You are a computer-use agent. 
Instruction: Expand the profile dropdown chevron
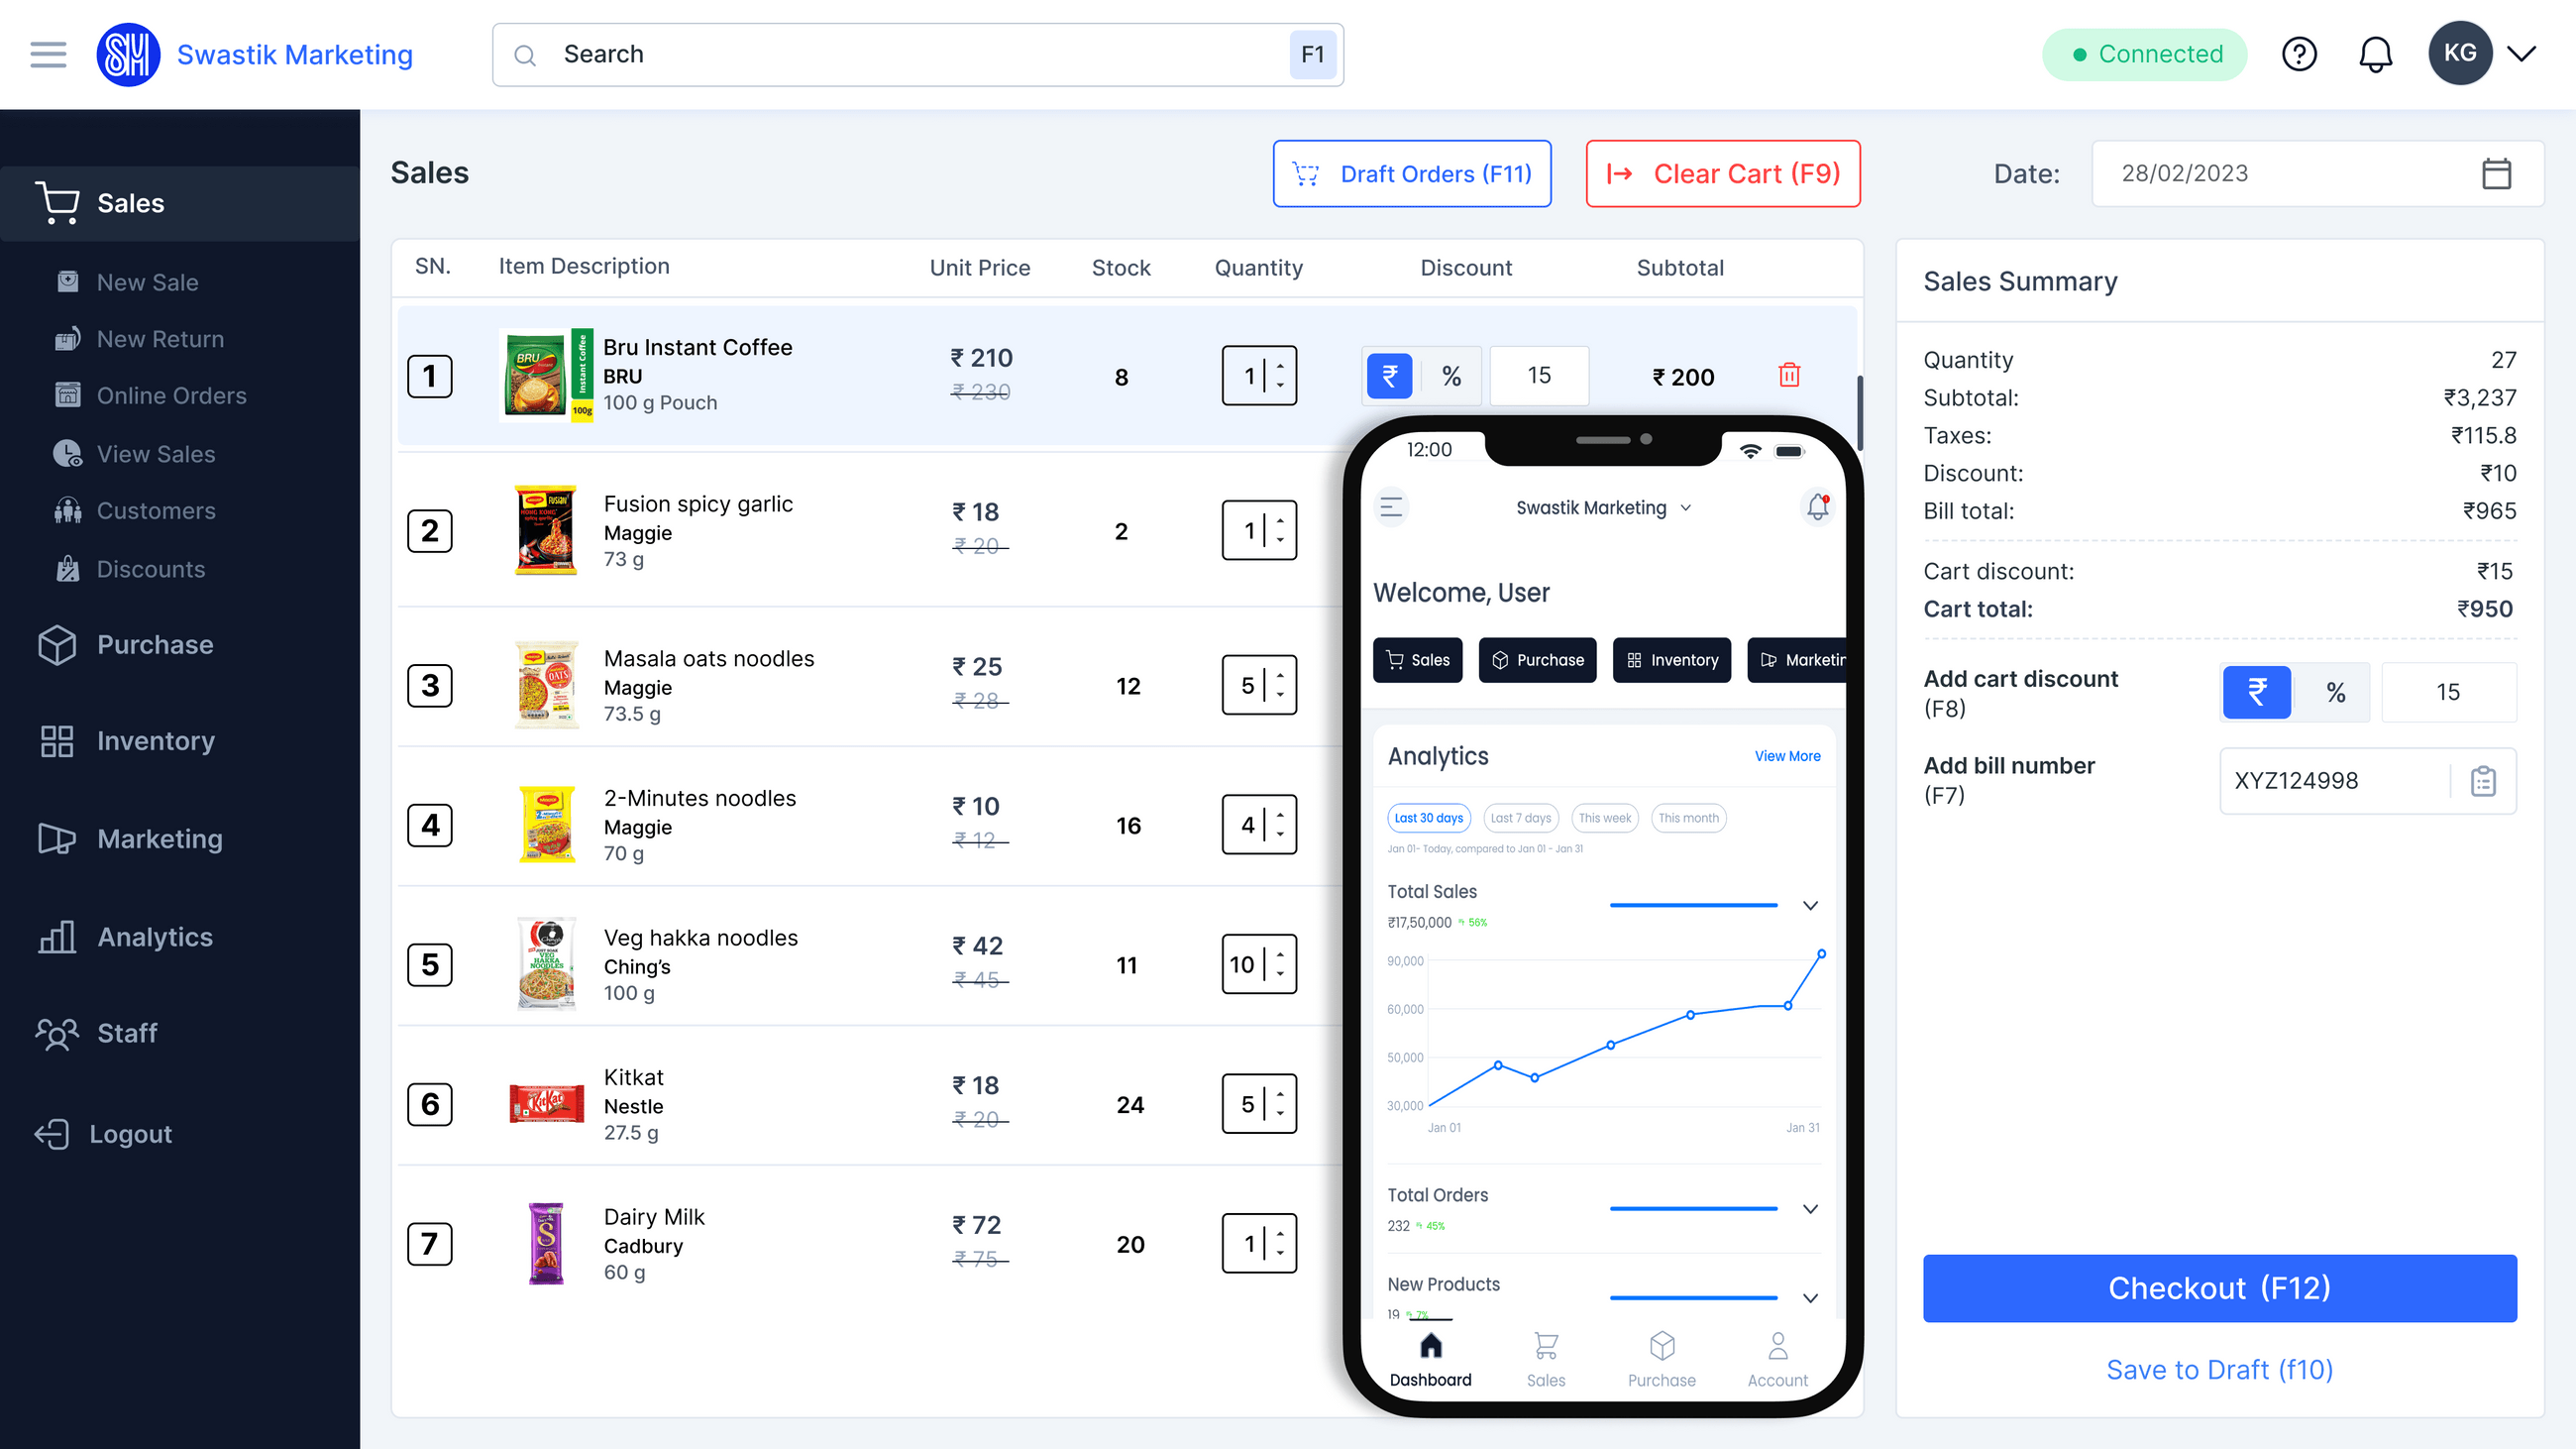(x=2522, y=54)
